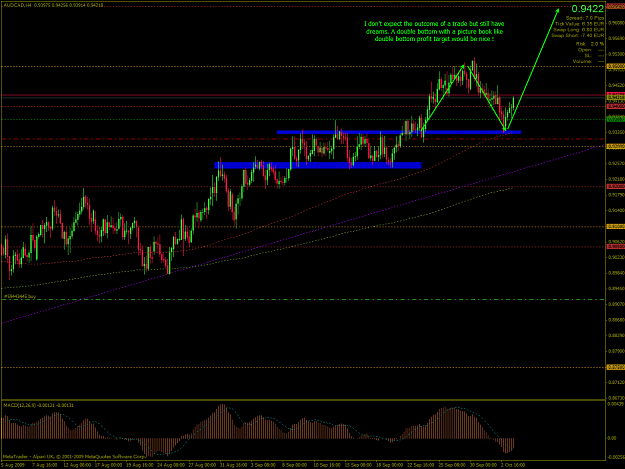
Task: Click the SL: field label
Action: [x=588, y=56]
